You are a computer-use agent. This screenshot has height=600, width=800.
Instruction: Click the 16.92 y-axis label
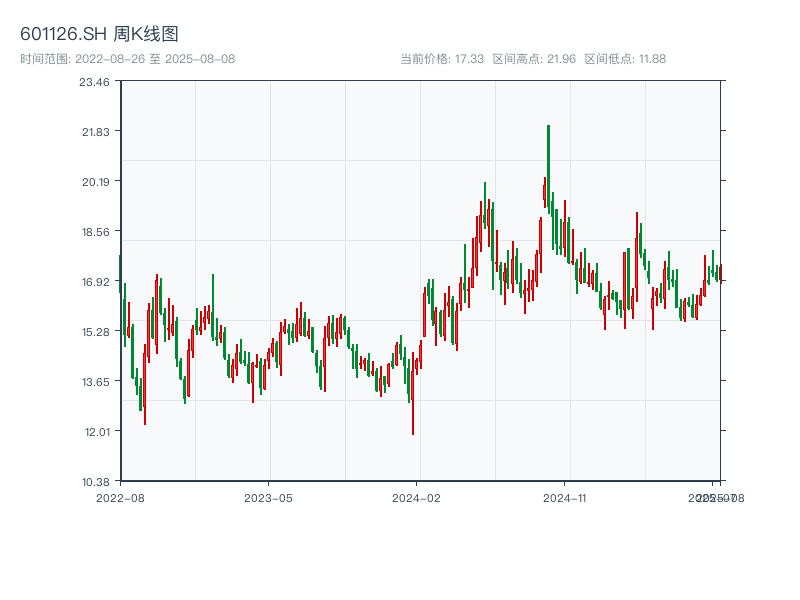[94, 282]
